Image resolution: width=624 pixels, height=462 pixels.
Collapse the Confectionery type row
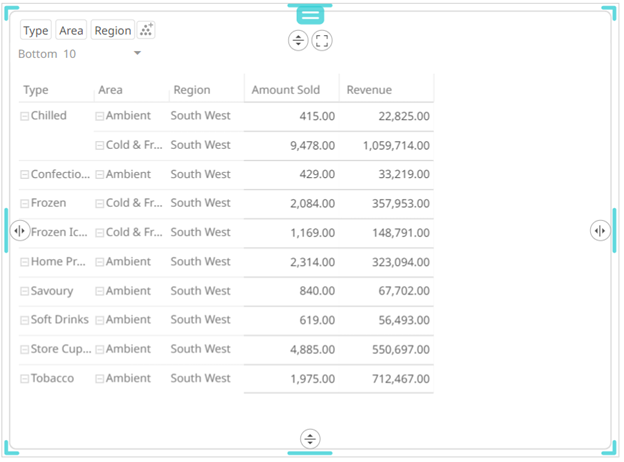25,175
